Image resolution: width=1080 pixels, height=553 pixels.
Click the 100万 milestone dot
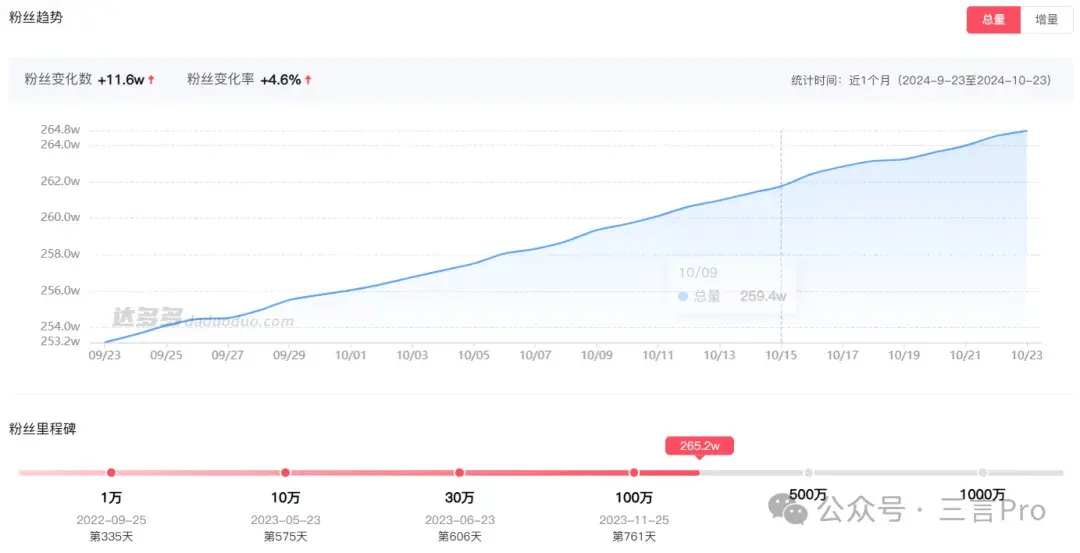click(x=634, y=473)
